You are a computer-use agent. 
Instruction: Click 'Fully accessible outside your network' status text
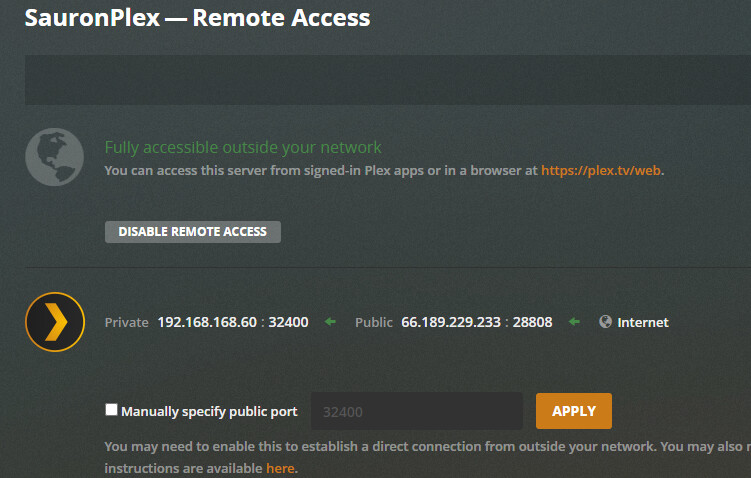[243, 147]
